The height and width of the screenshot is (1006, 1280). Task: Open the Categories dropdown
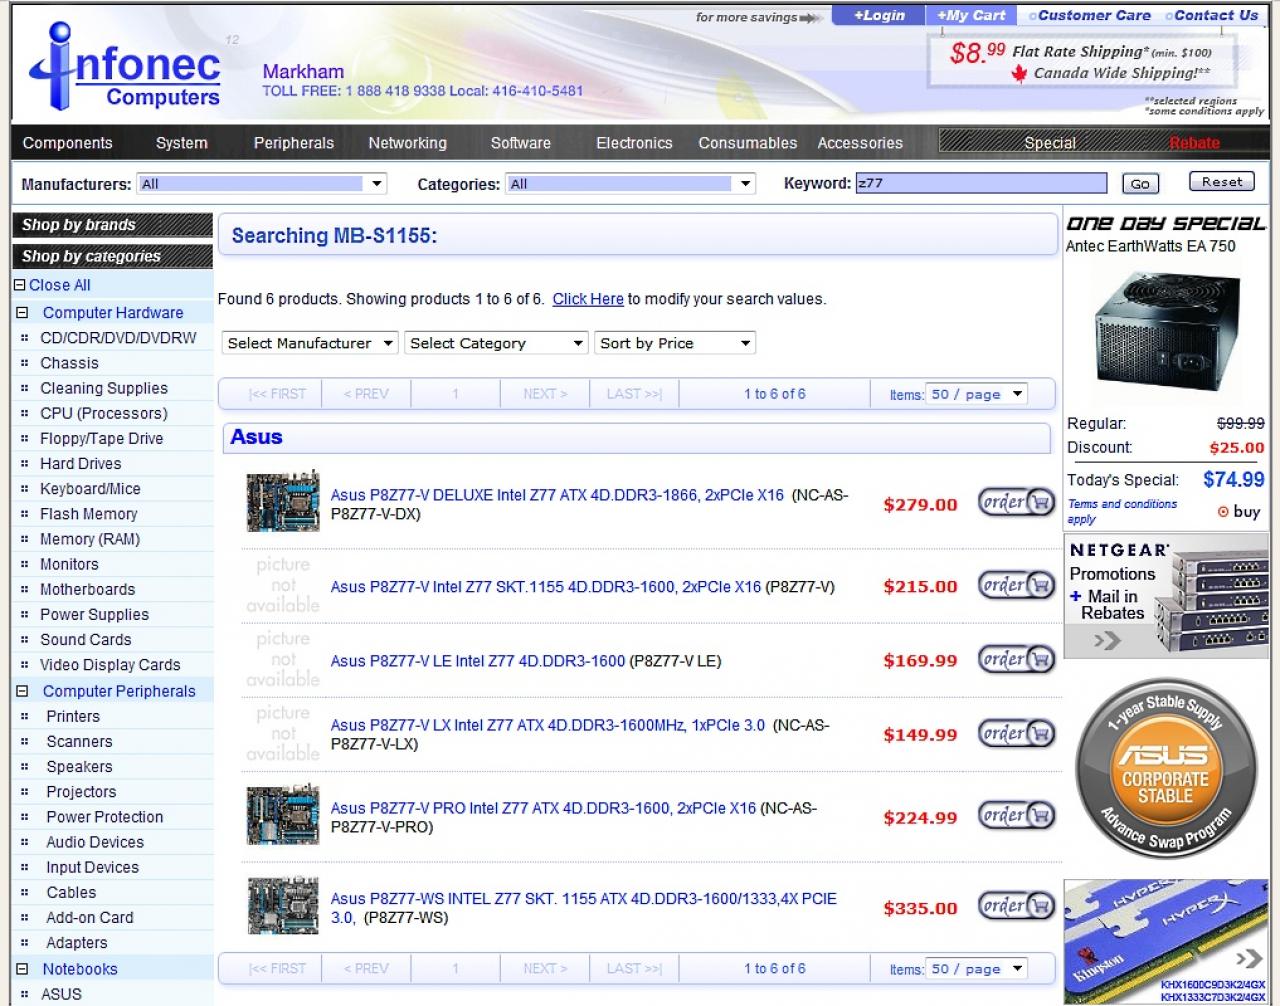pos(631,184)
